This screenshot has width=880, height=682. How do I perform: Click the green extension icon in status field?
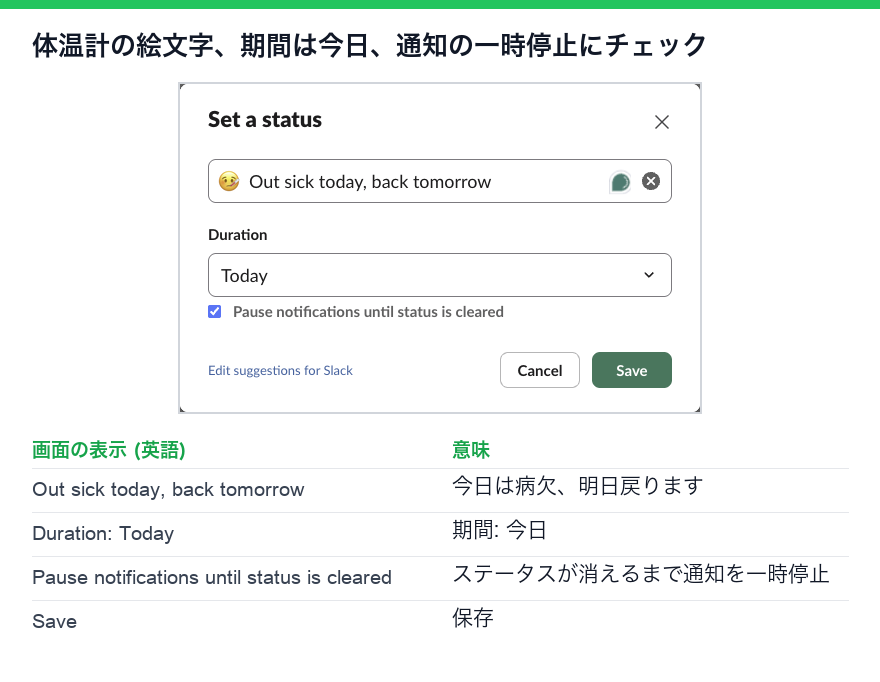620,182
